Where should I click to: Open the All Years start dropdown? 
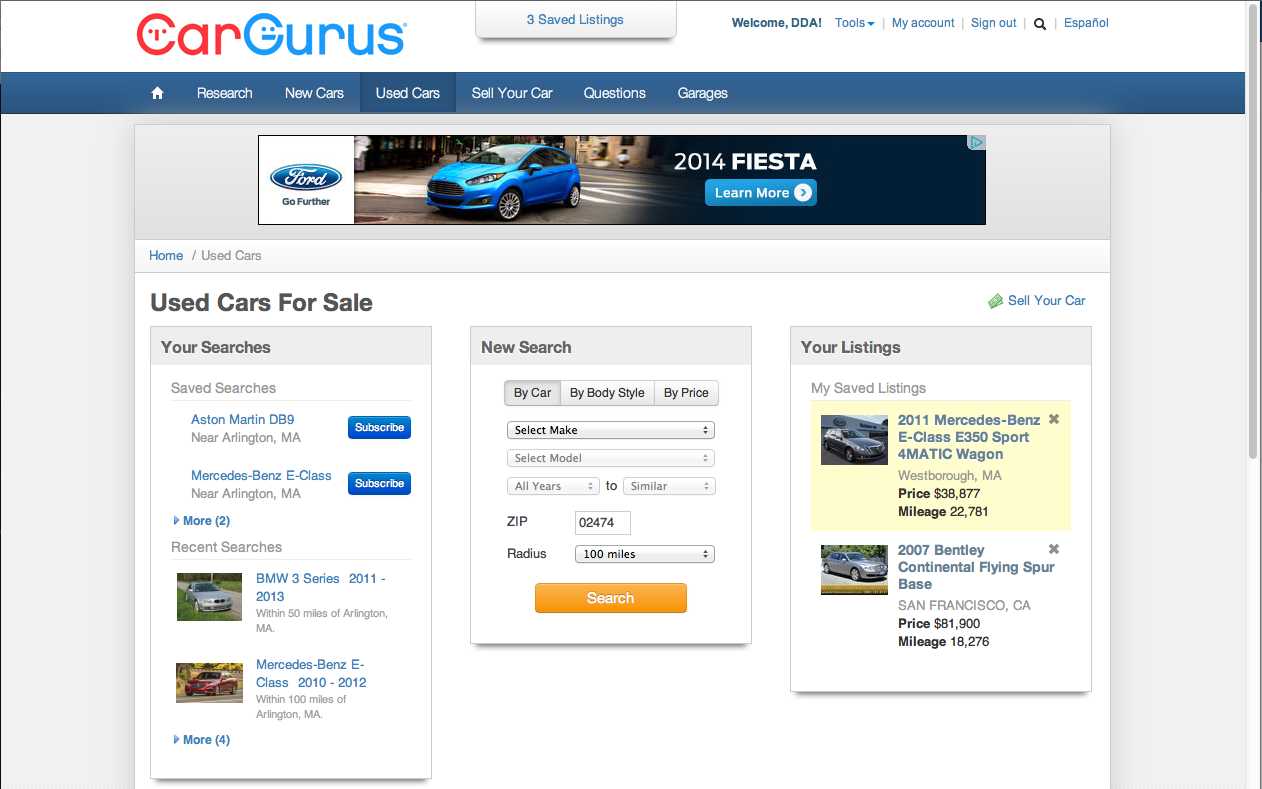pyautogui.click(x=553, y=486)
